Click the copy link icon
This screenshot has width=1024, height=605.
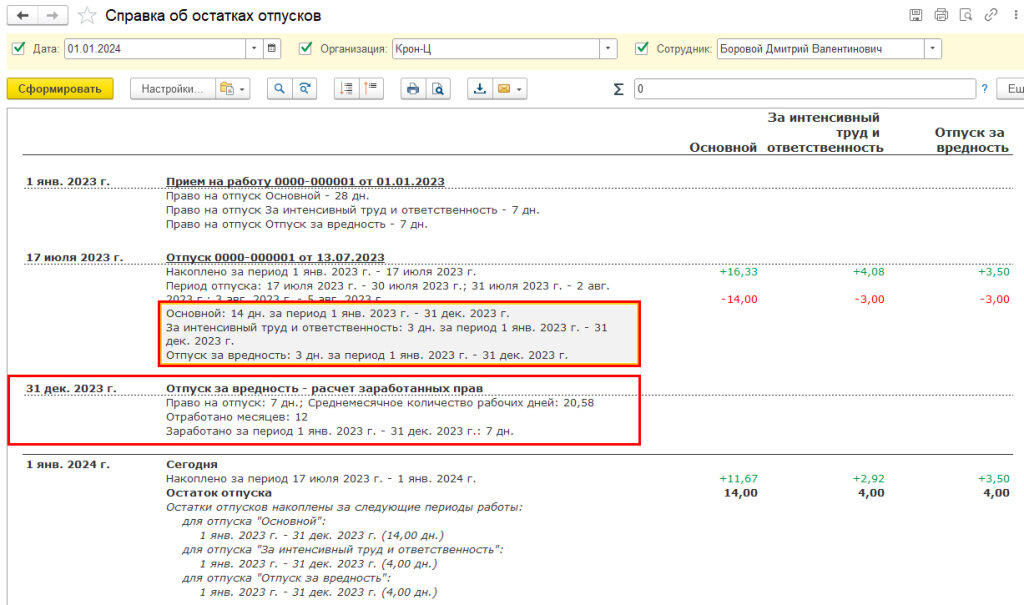[x=991, y=15]
